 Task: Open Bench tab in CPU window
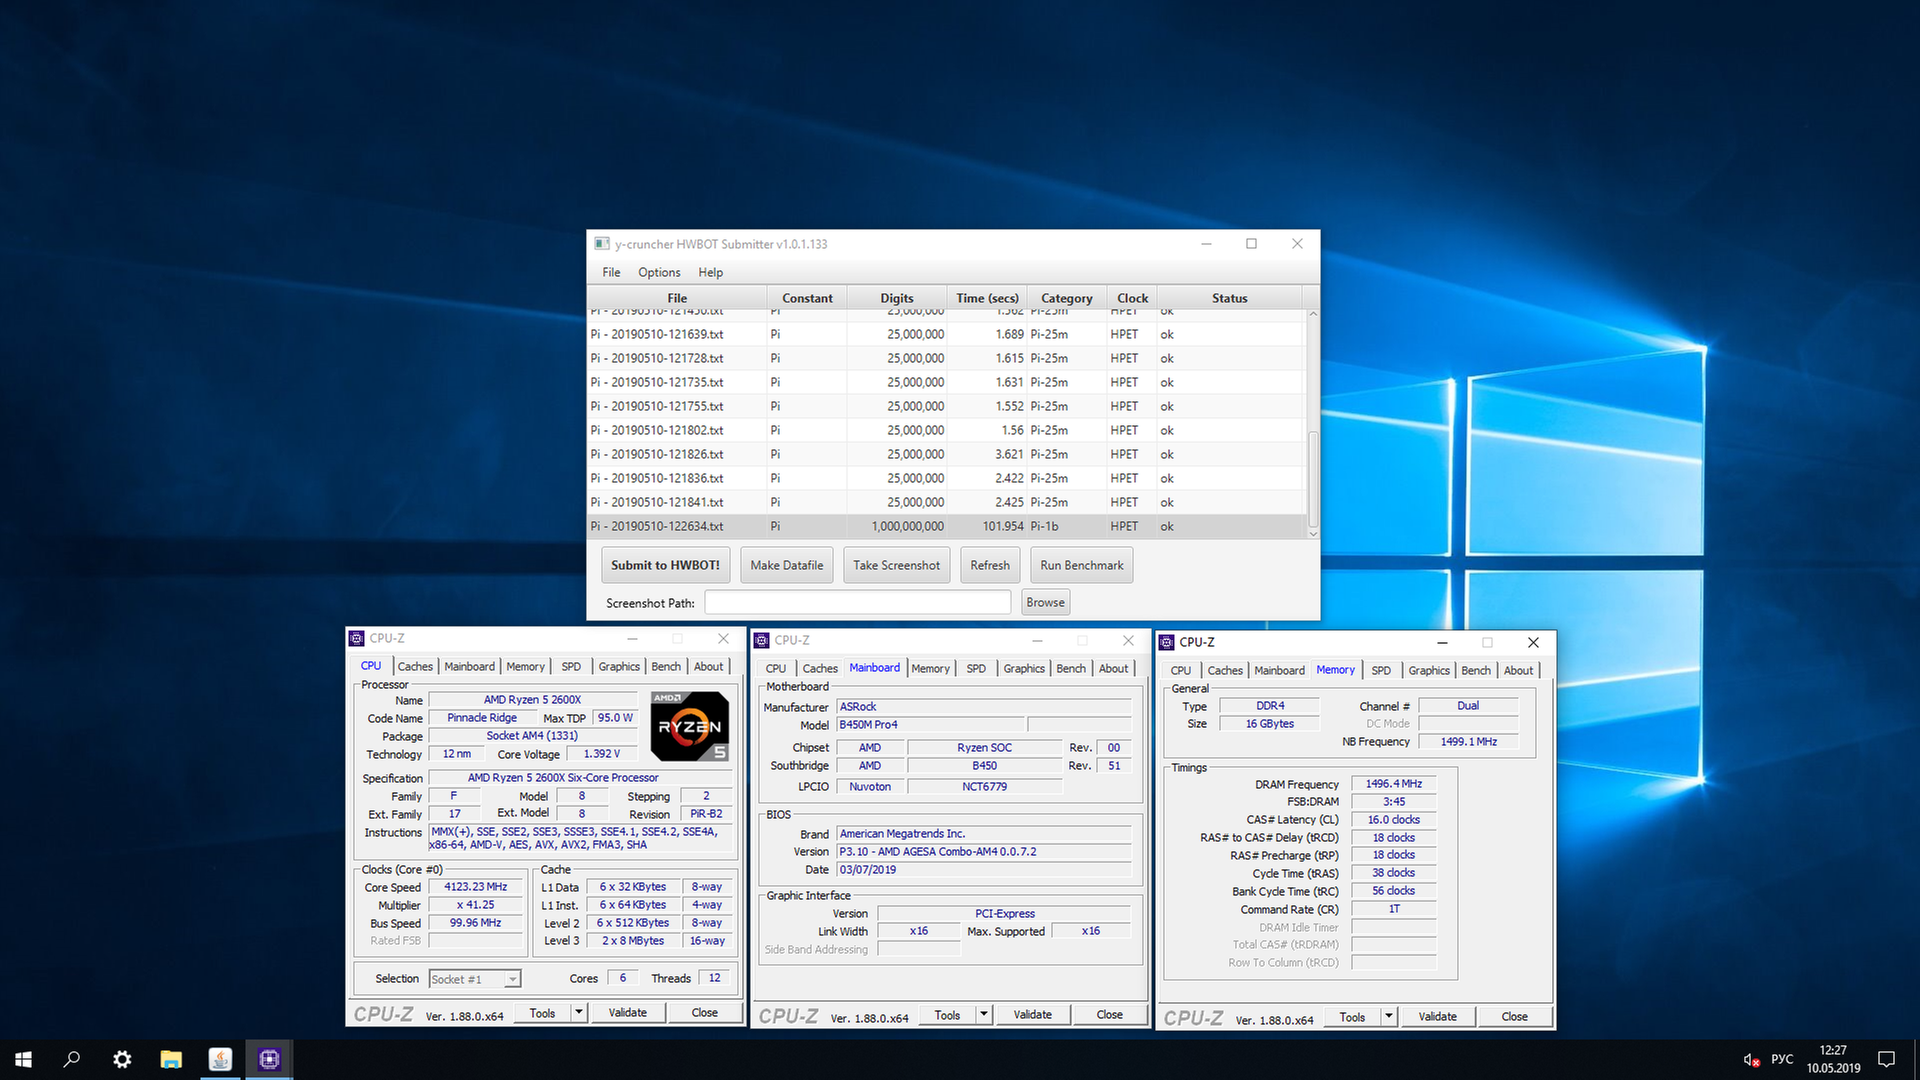(666, 666)
